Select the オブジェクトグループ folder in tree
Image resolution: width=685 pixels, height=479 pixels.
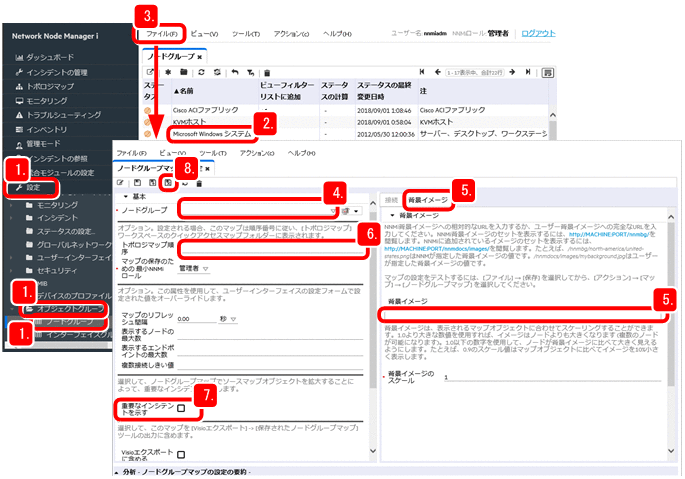[64, 309]
